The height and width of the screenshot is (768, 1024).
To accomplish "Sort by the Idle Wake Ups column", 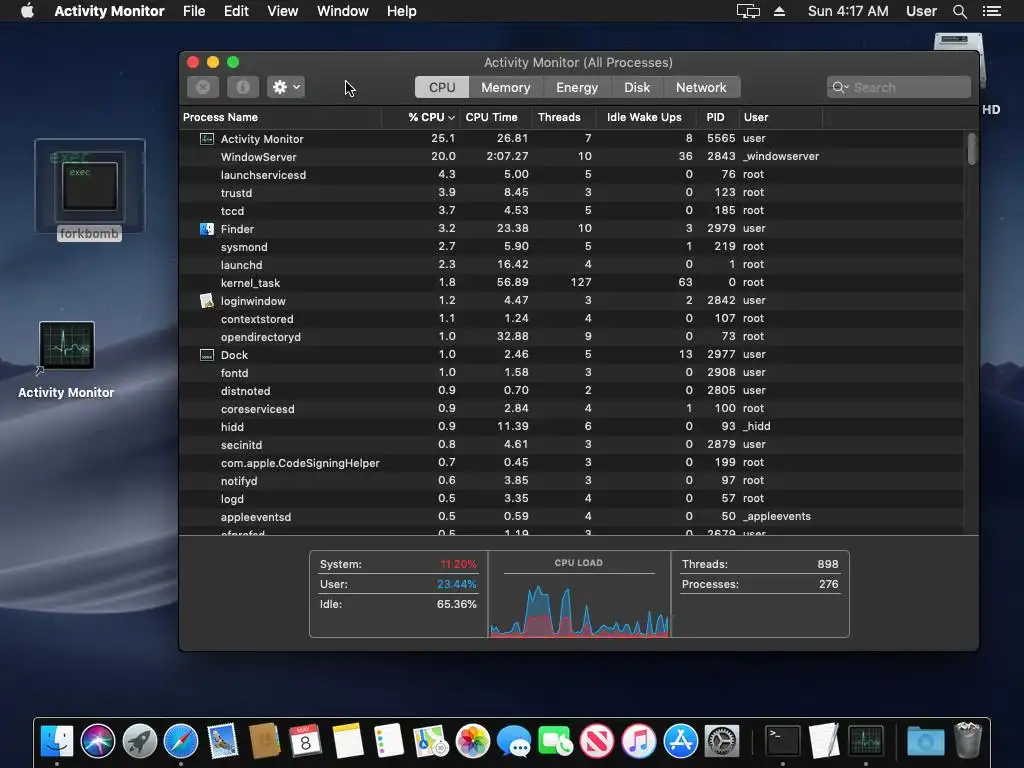I will pyautogui.click(x=647, y=118).
